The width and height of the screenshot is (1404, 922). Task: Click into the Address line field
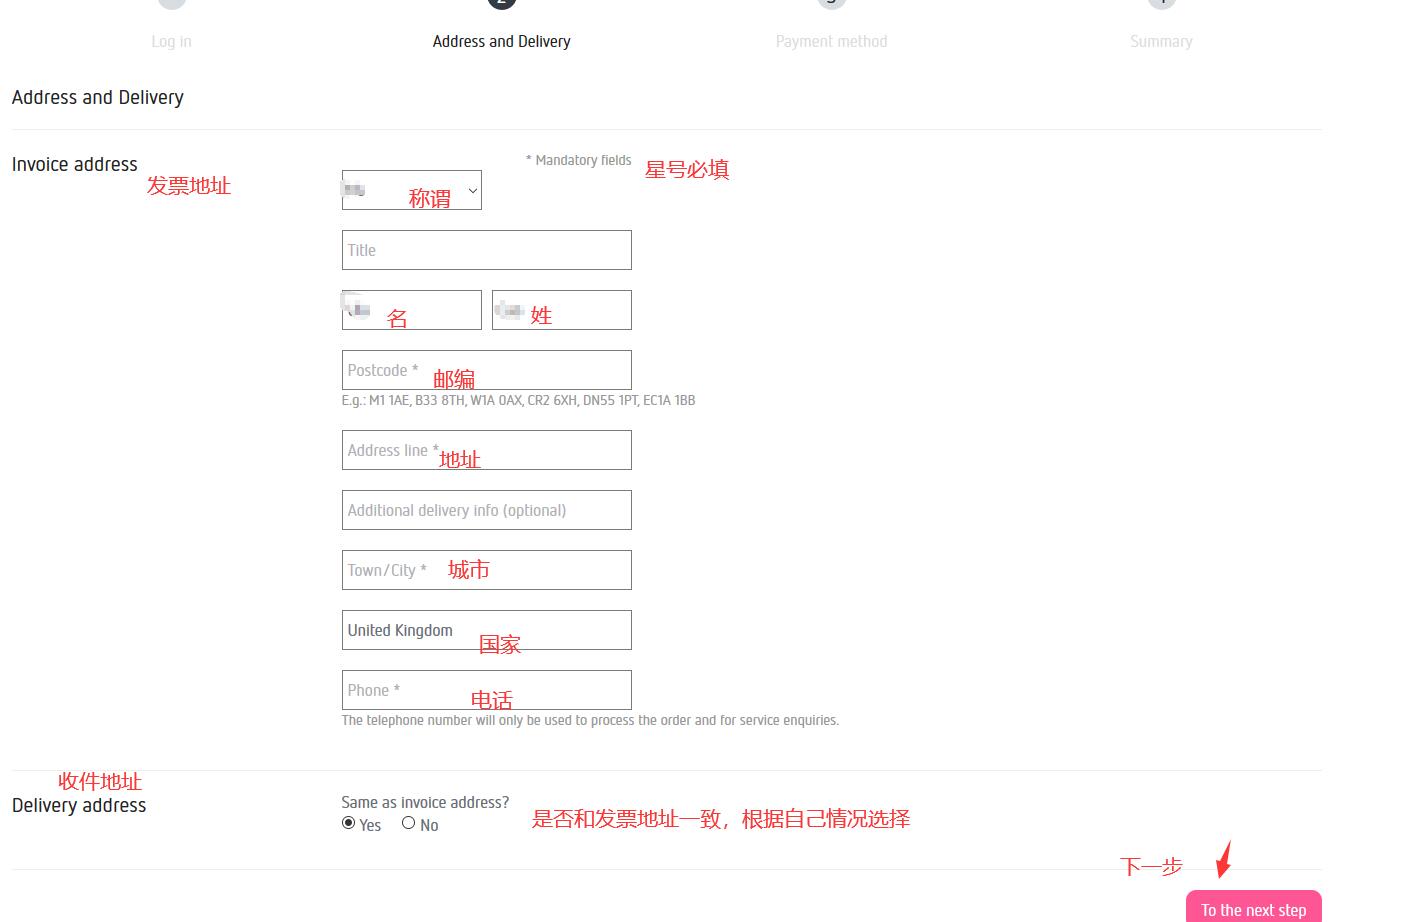click(486, 450)
